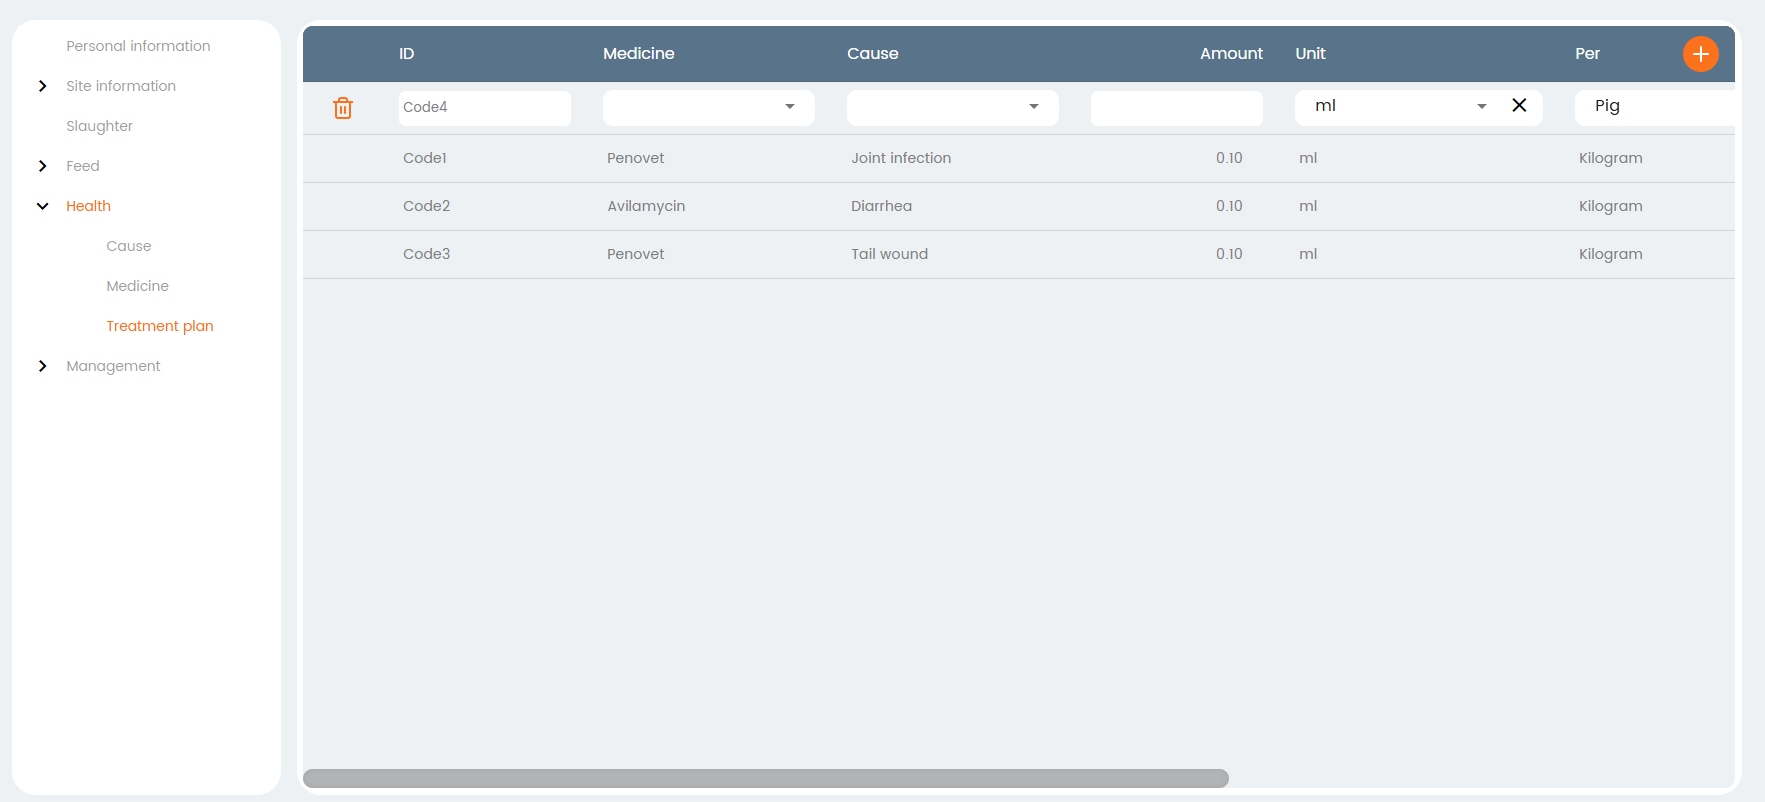Viewport: 1765px width, 802px height.
Task: Click the Code4 ID input field
Action: [485, 108]
